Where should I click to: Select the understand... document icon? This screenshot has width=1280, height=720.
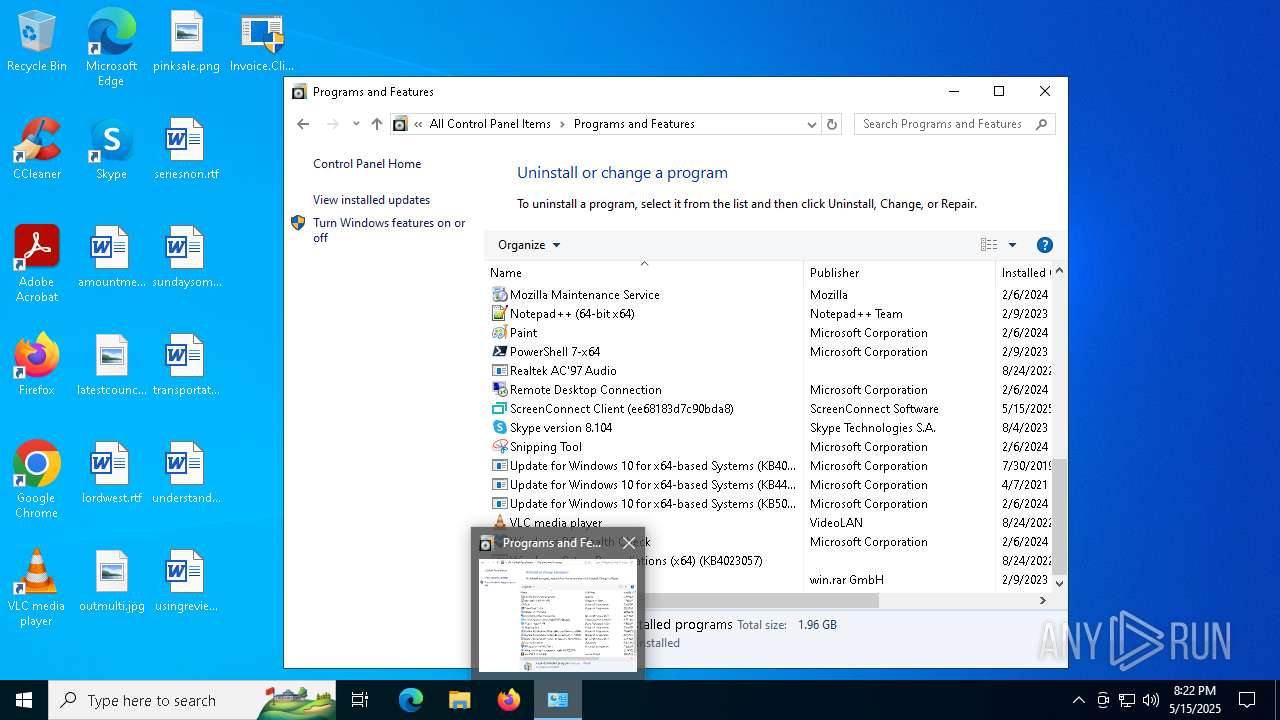[x=186, y=474]
